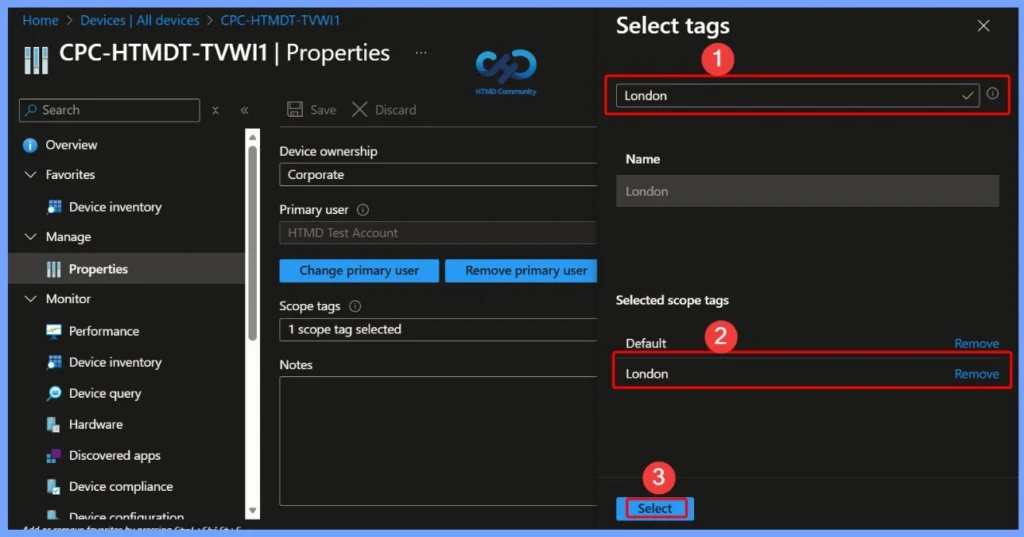Open the Device query page
1024x537 pixels.
[105, 393]
